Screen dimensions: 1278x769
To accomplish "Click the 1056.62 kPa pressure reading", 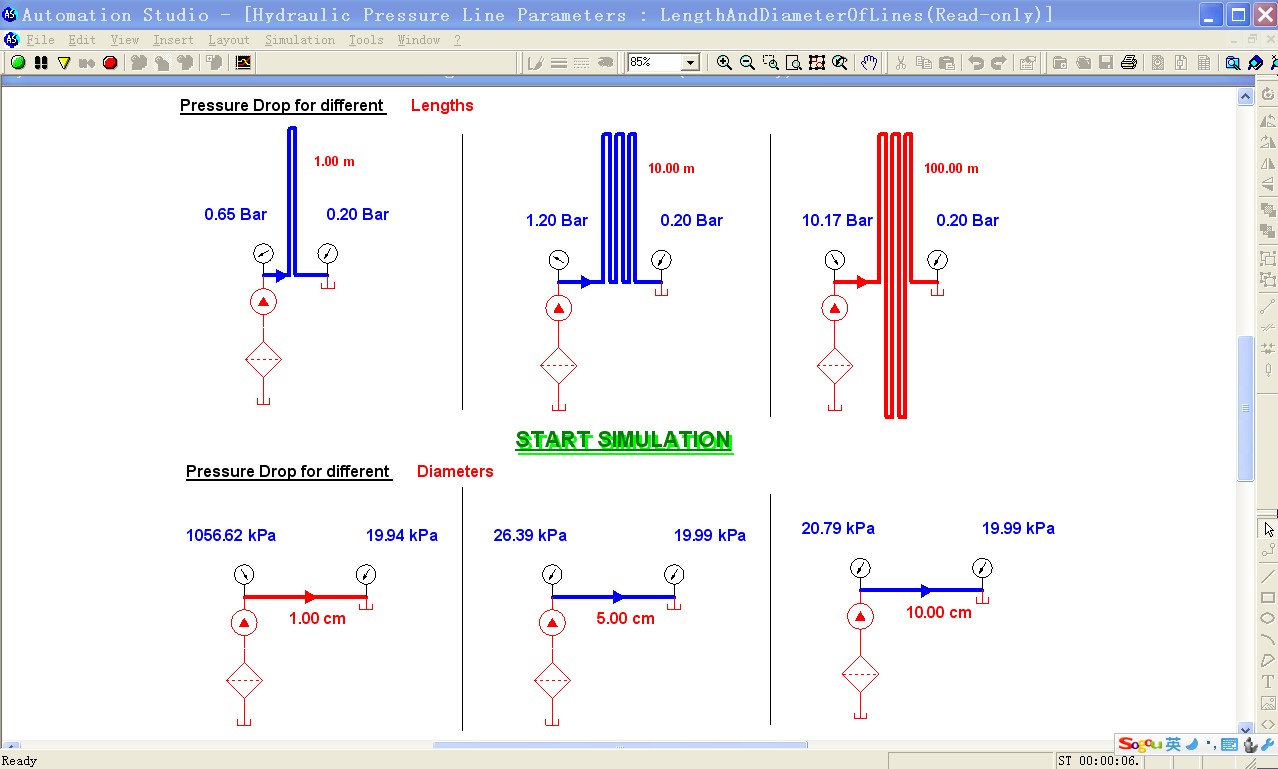I will point(231,535).
